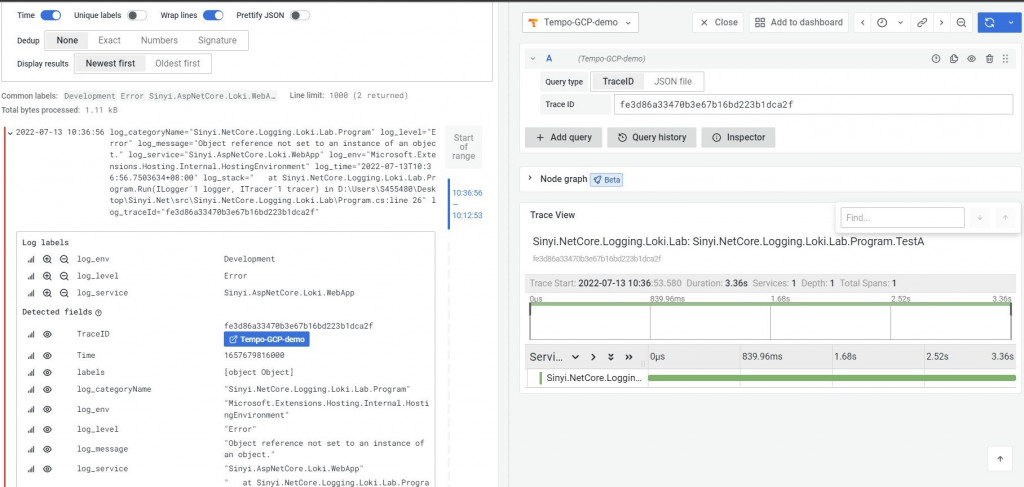Select JSON file query type
The width and height of the screenshot is (1024, 487).
(674, 82)
